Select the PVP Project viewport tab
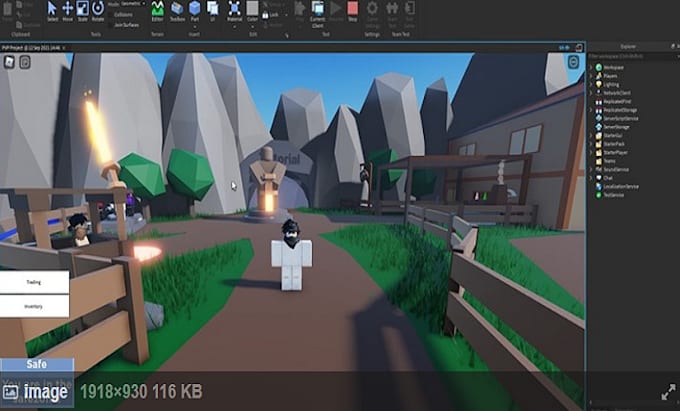The width and height of the screenshot is (680, 411). [x=33, y=48]
